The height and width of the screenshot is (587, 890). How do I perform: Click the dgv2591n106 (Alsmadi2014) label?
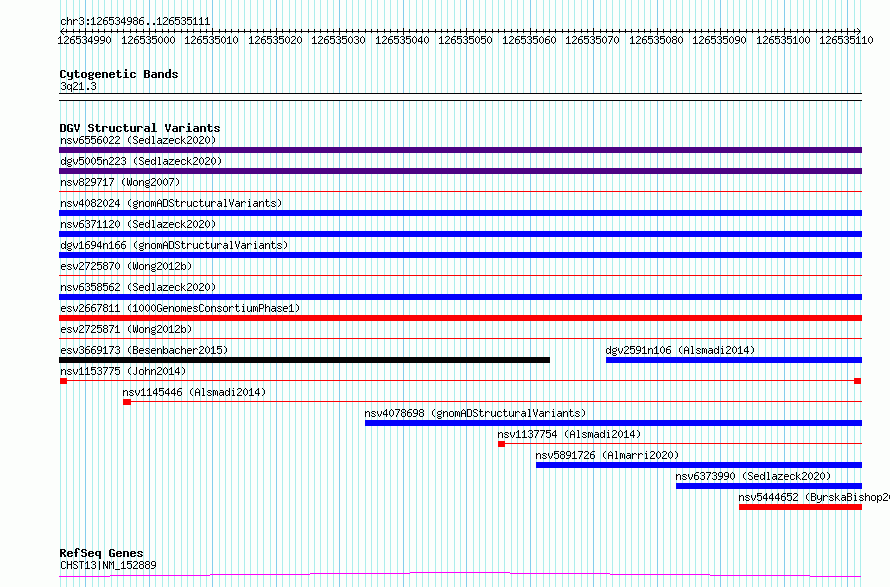pos(680,350)
